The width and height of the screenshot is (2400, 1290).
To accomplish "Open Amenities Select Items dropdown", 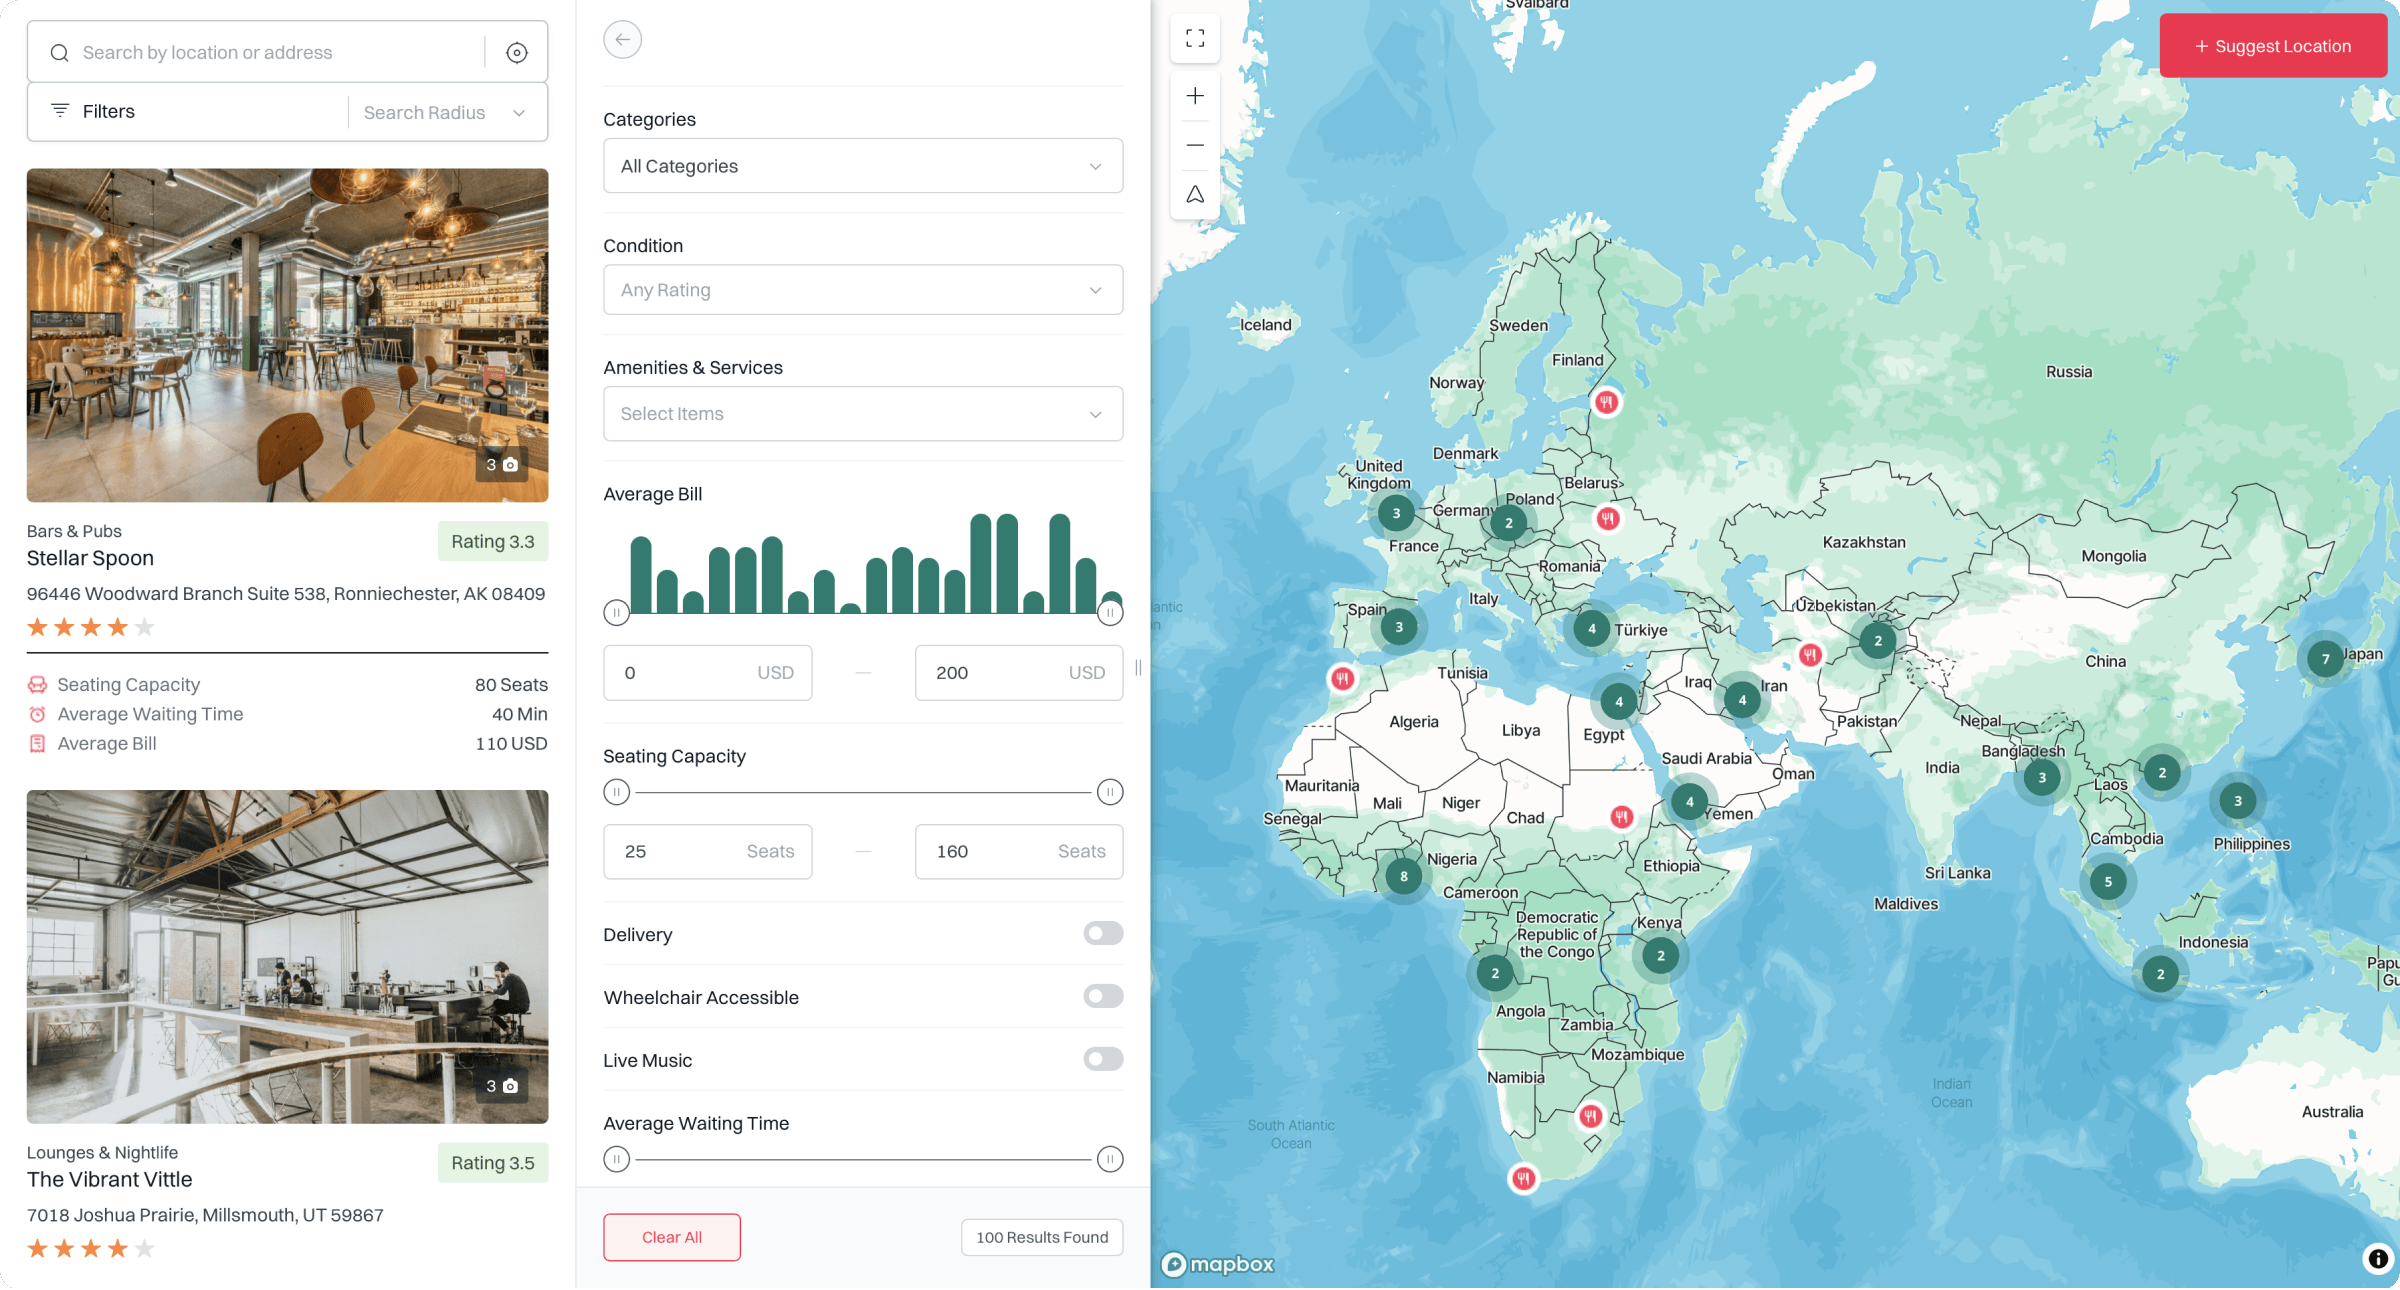I will pos(862,414).
